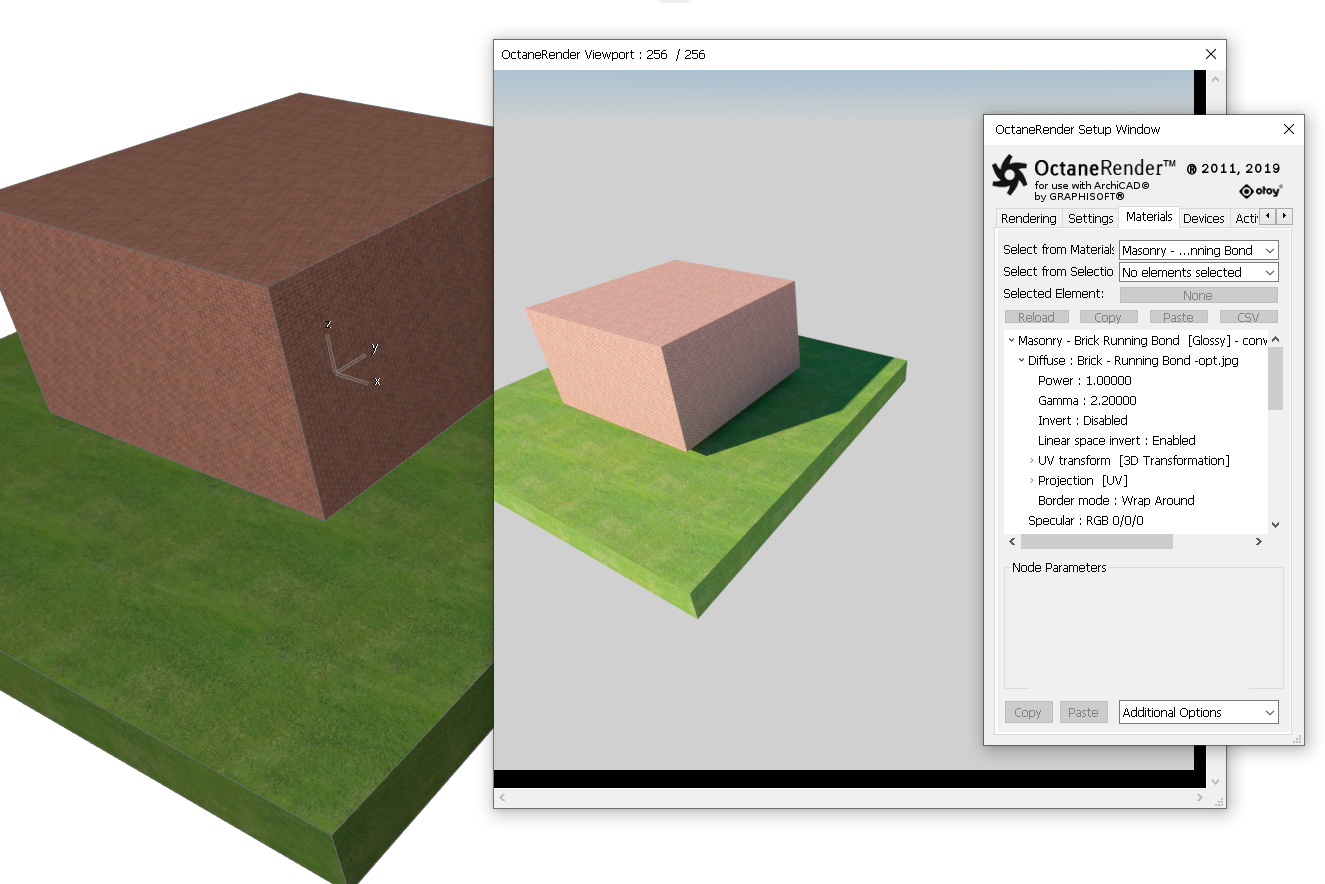Open the Additional Options dropdown

point(1198,712)
